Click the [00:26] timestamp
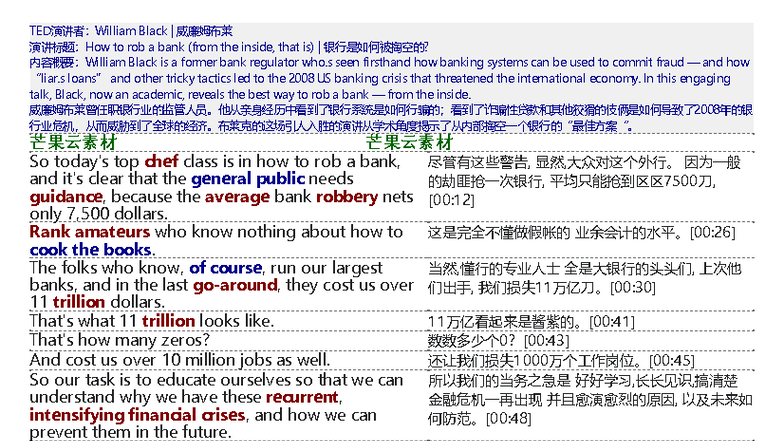The height and width of the screenshot is (441, 784). 712,233
